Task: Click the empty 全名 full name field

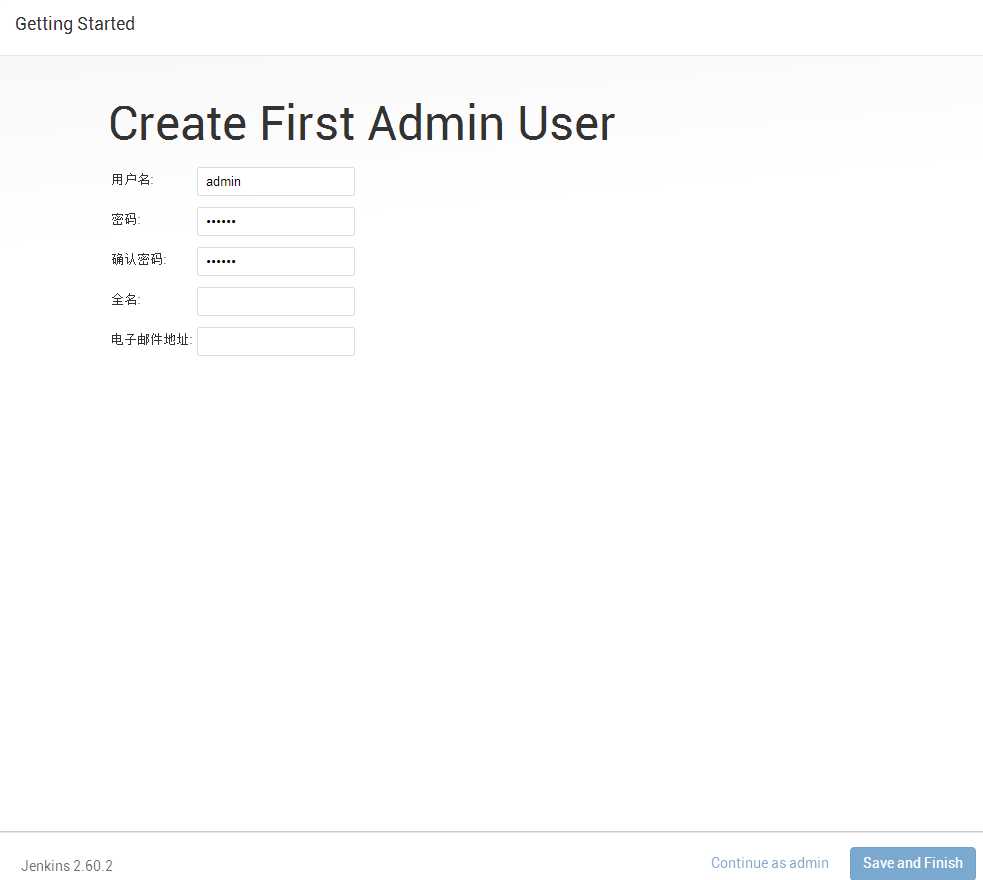Action: (x=276, y=301)
